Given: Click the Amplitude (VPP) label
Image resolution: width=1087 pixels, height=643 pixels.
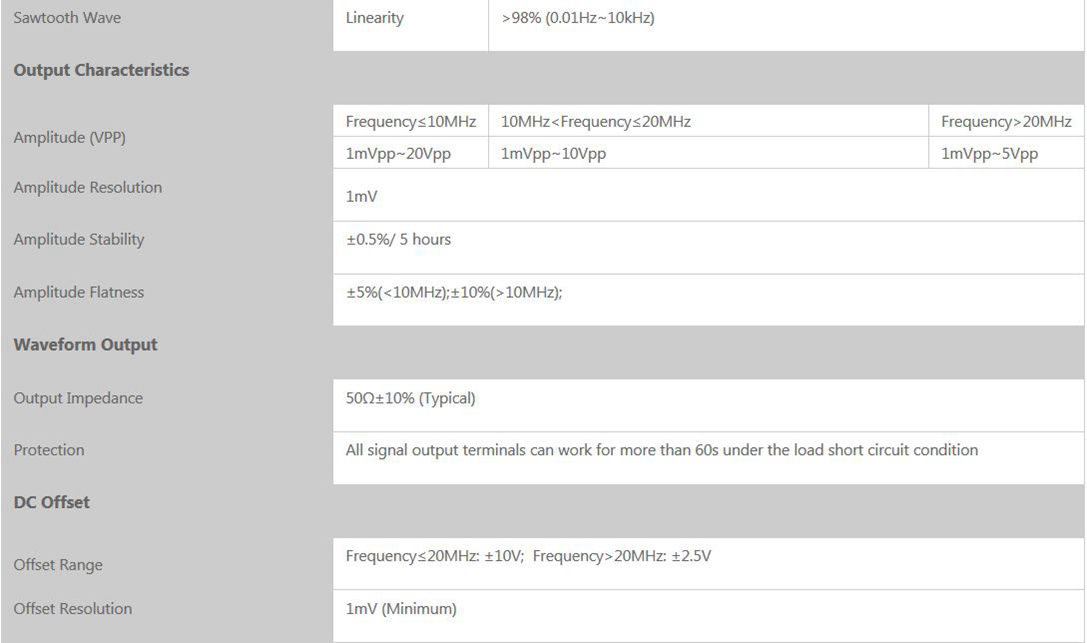Looking at the screenshot, I should (x=71, y=138).
